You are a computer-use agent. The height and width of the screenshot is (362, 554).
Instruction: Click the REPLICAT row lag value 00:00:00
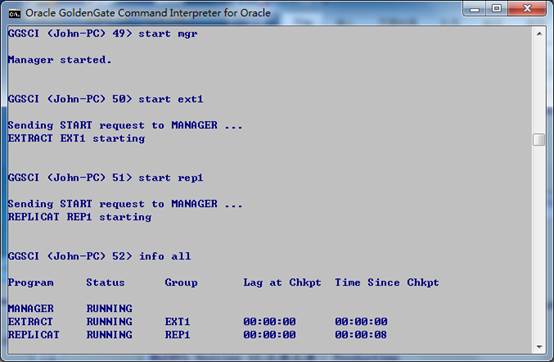click(x=269, y=334)
